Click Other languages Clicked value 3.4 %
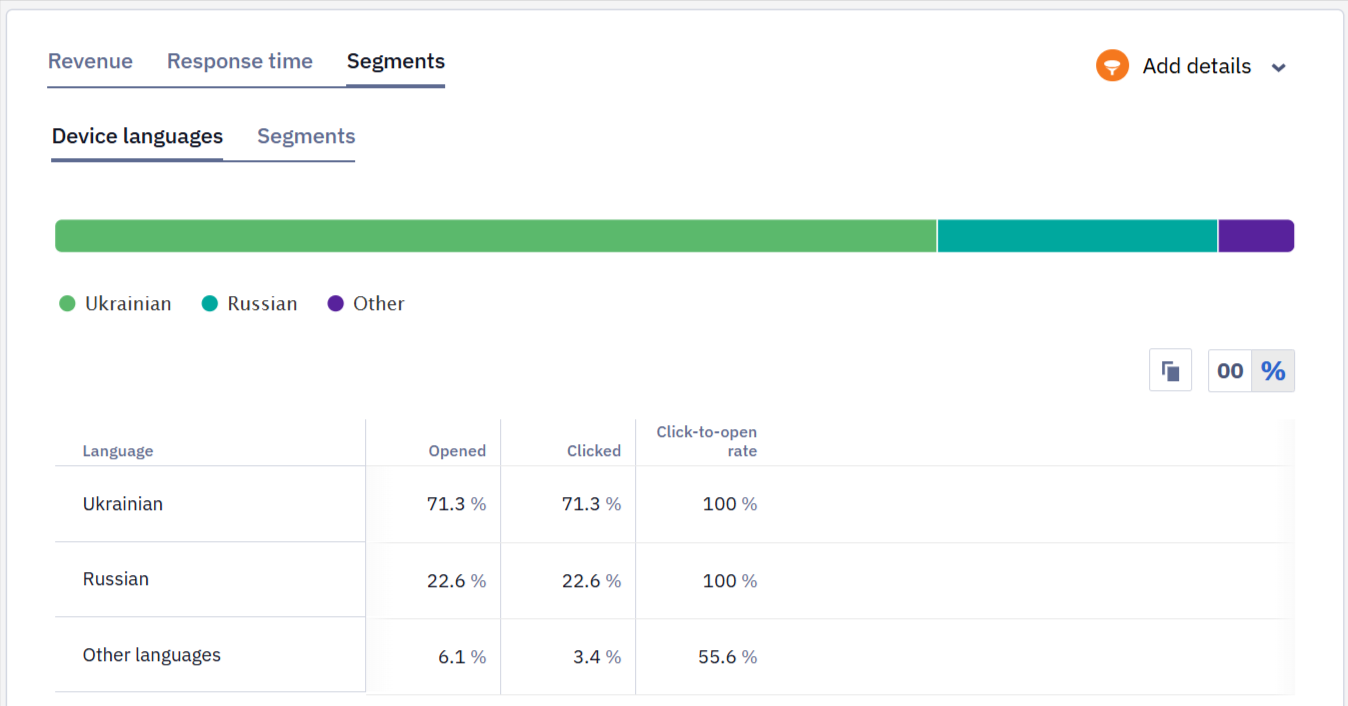 coord(597,657)
